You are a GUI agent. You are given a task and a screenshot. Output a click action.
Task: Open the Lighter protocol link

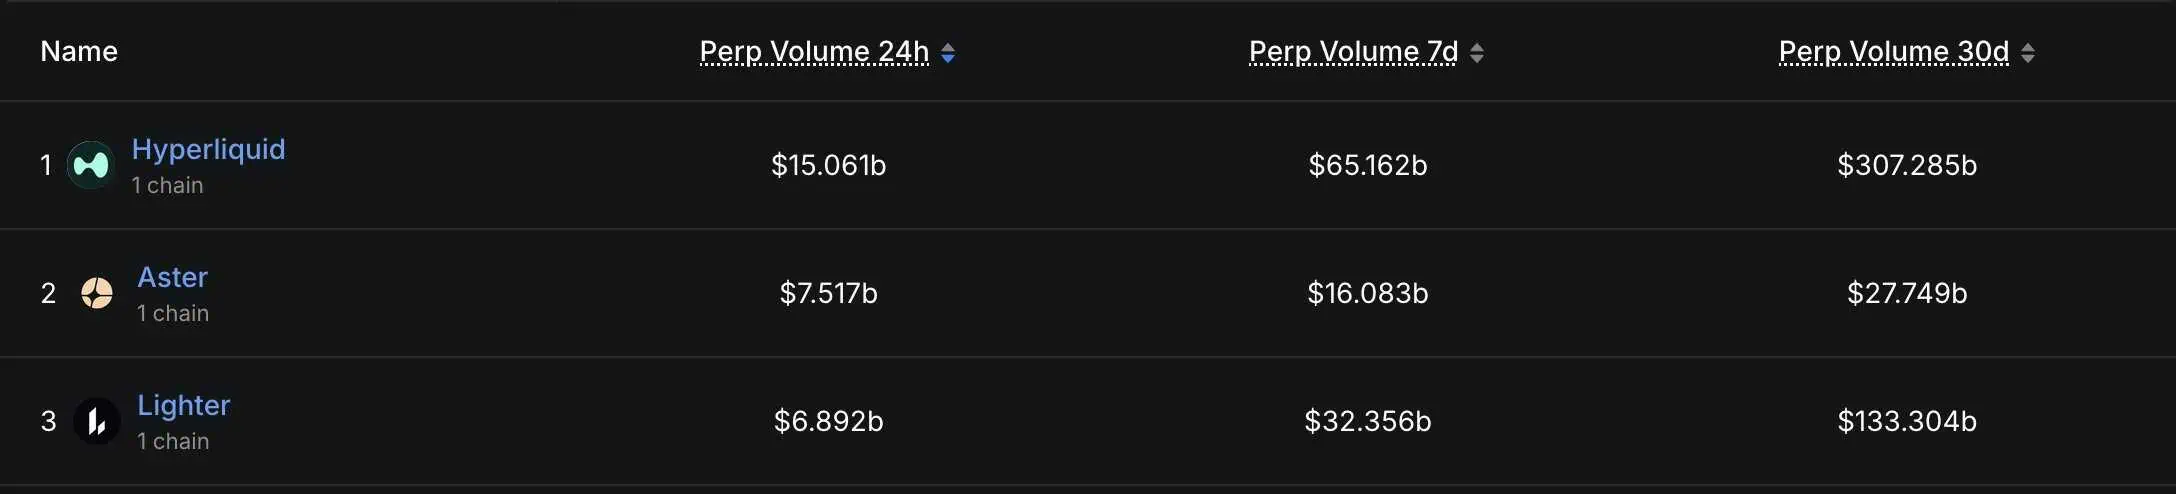click(x=184, y=405)
